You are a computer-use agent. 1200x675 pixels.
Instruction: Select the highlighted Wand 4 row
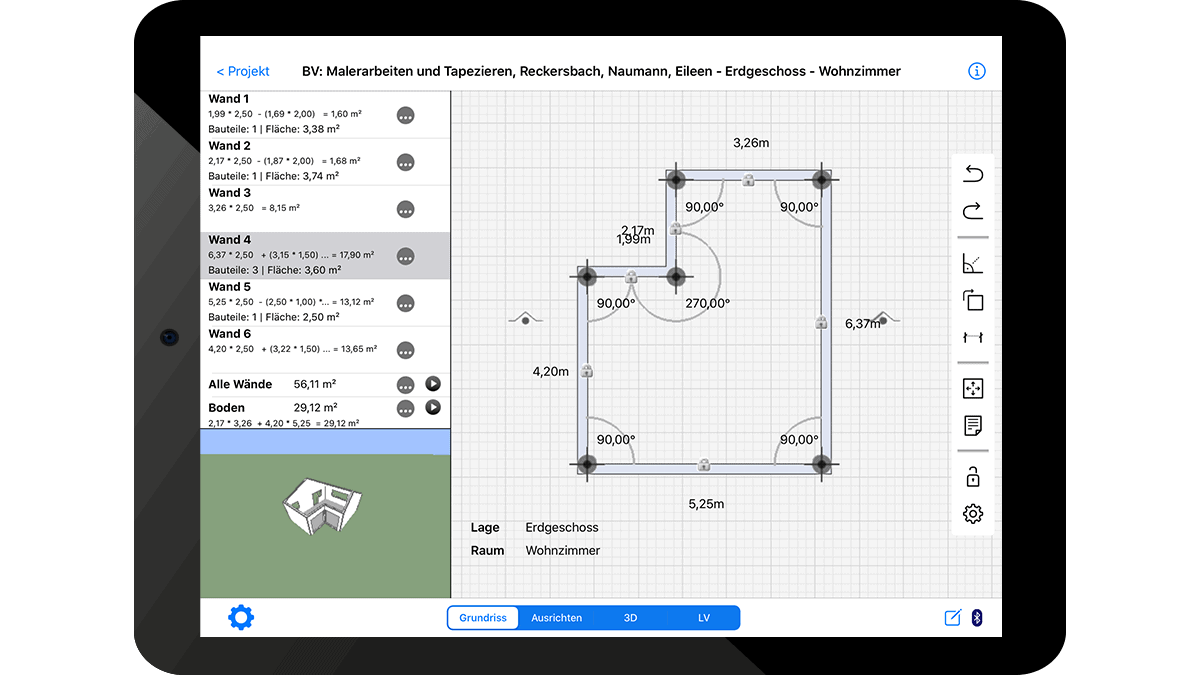coord(326,256)
